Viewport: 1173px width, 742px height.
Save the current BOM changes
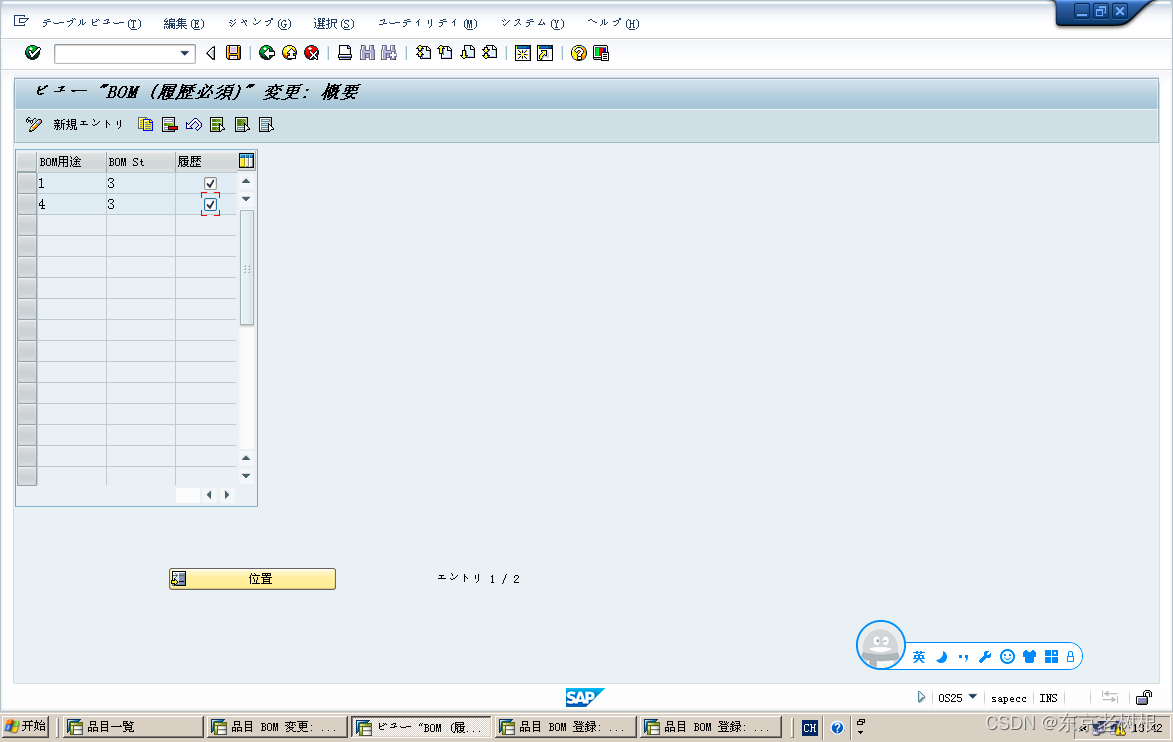(231, 53)
